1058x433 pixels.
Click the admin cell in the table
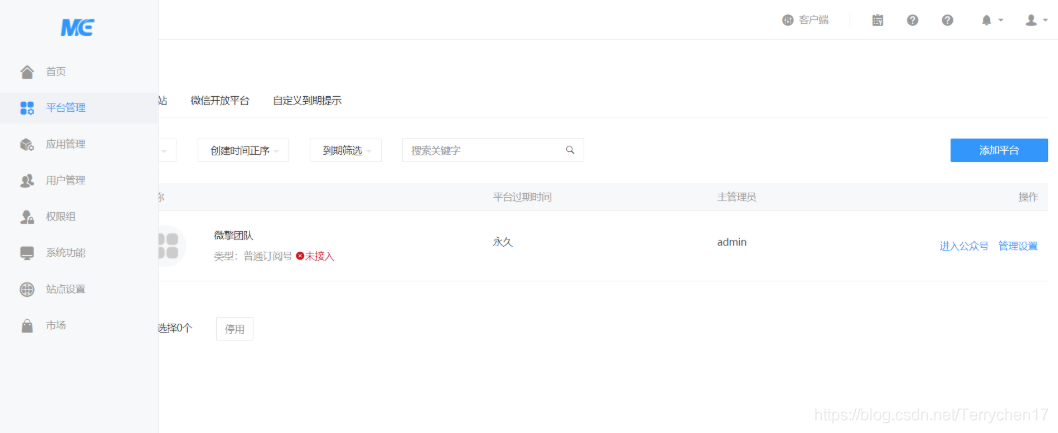[732, 242]
